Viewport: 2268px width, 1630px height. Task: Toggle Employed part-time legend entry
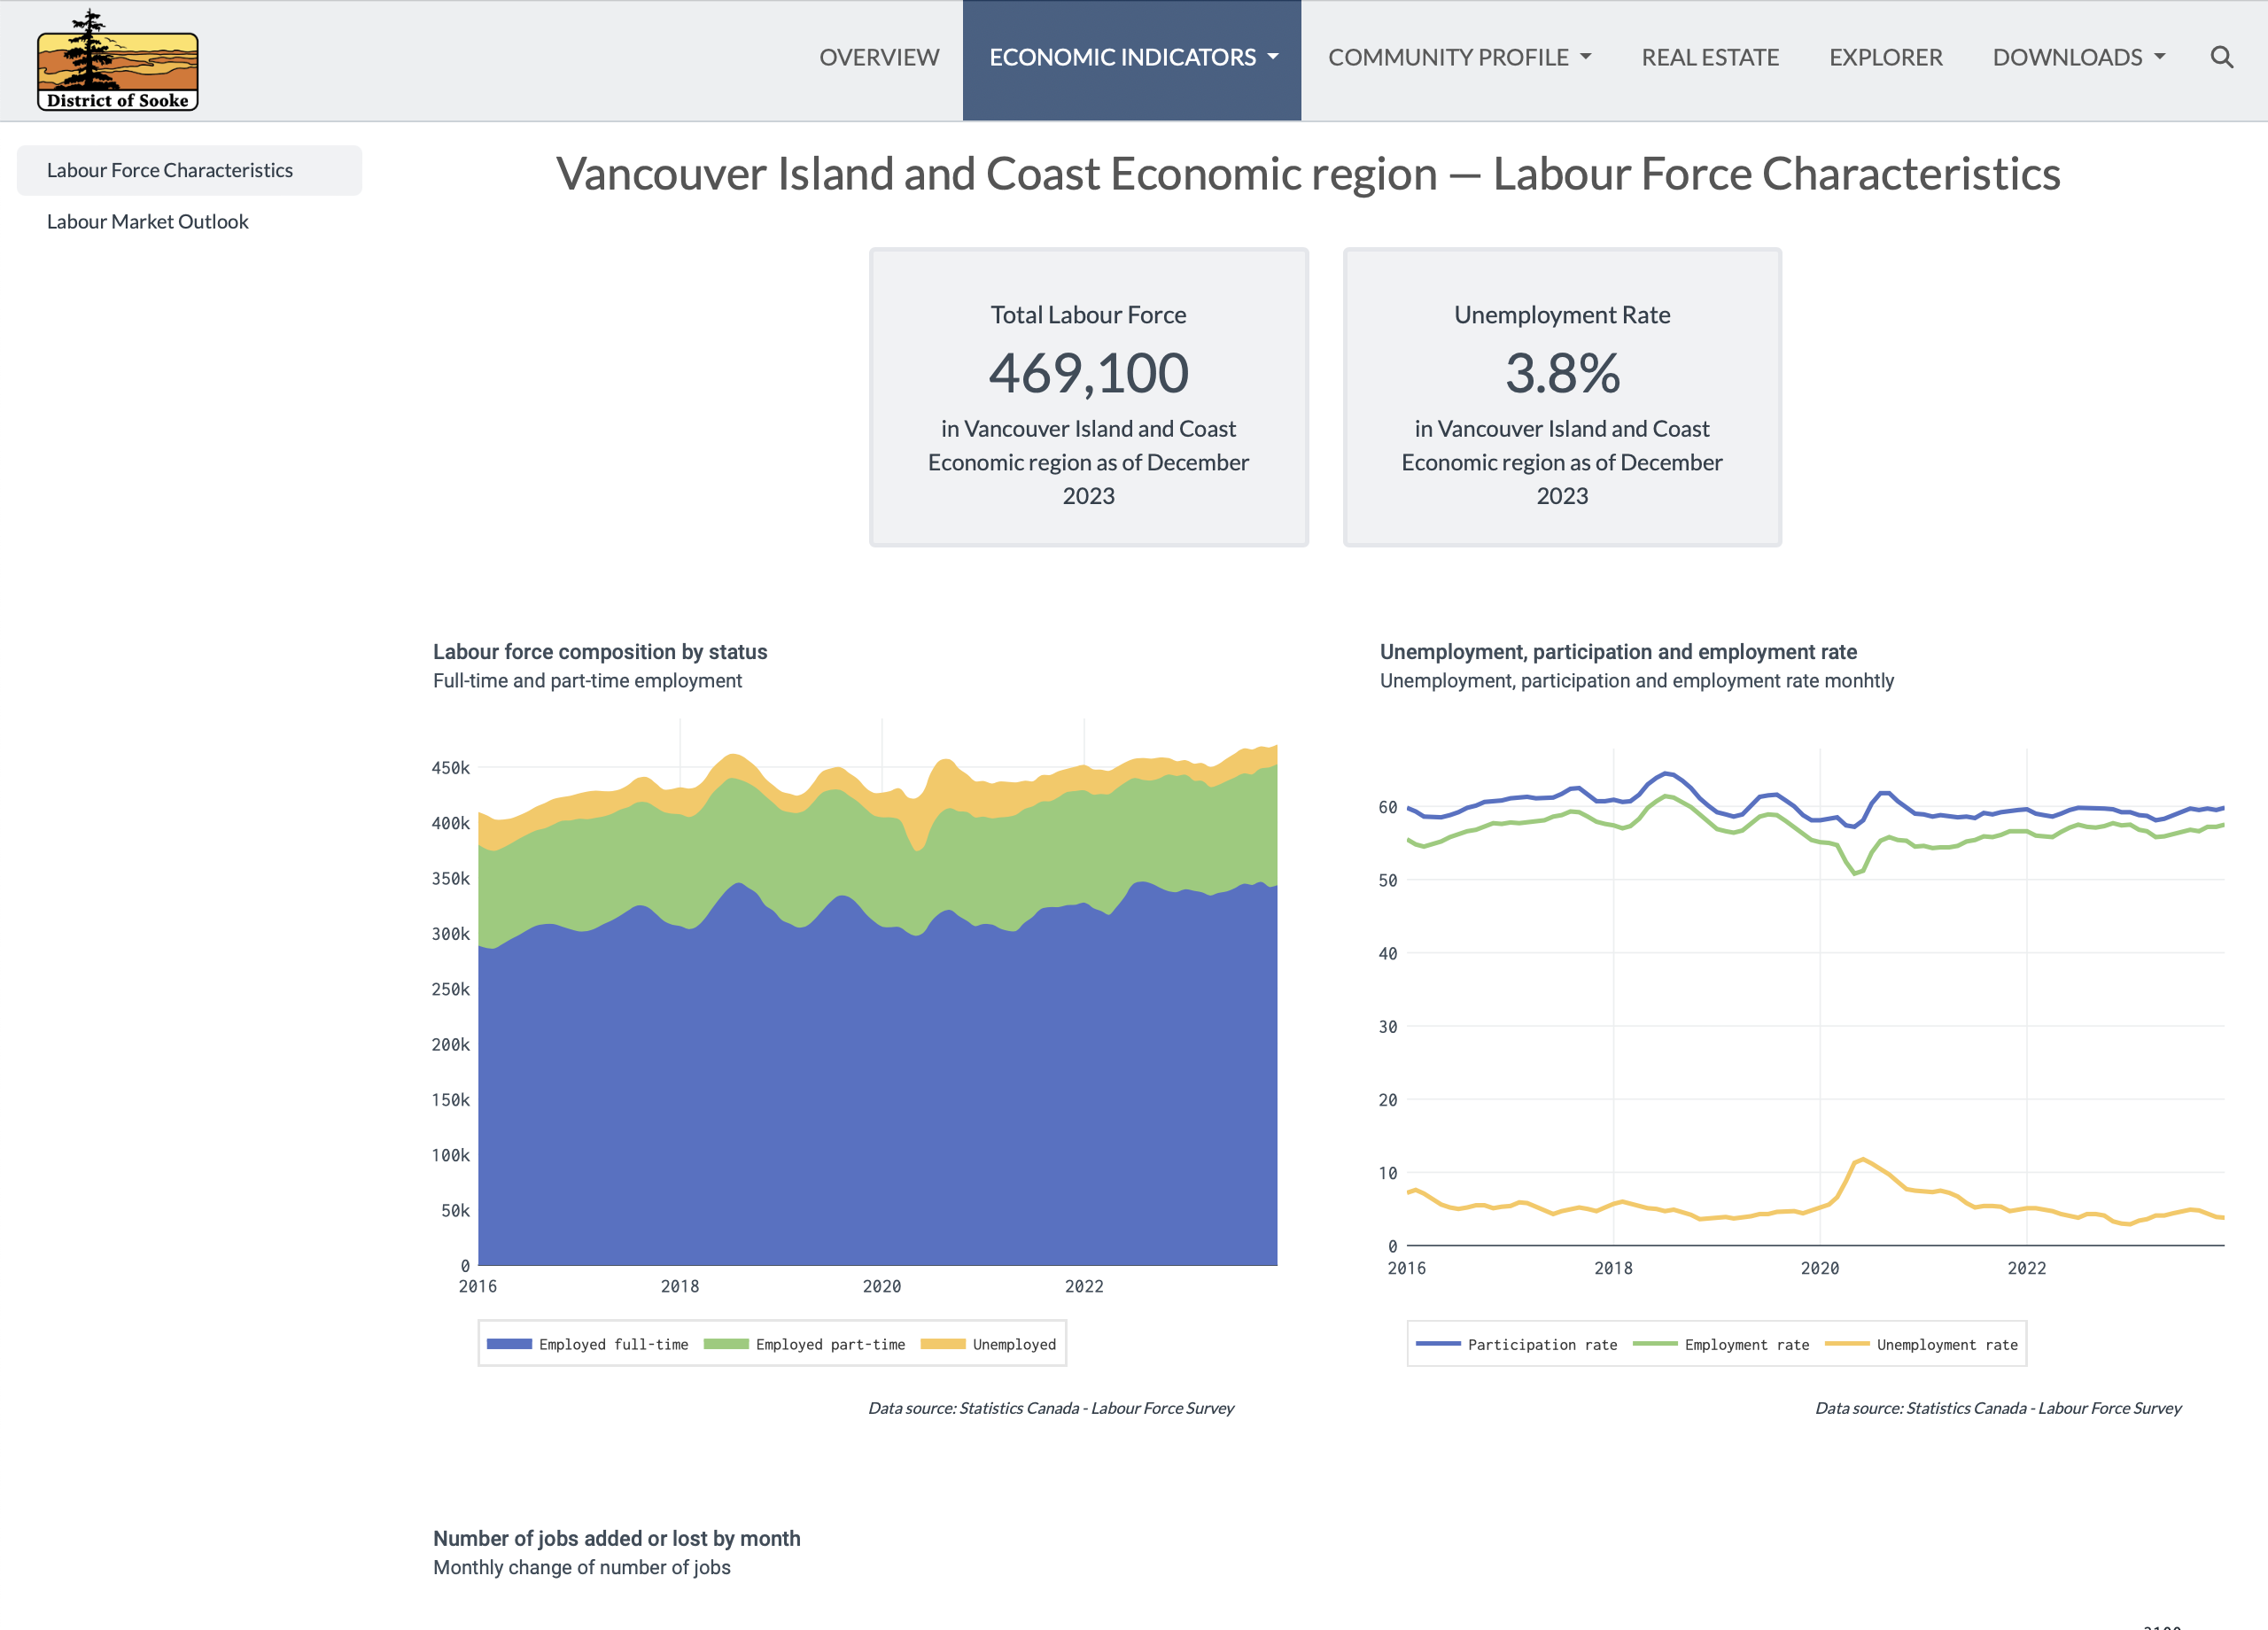pyautogui.click(x=805, y=1344)
